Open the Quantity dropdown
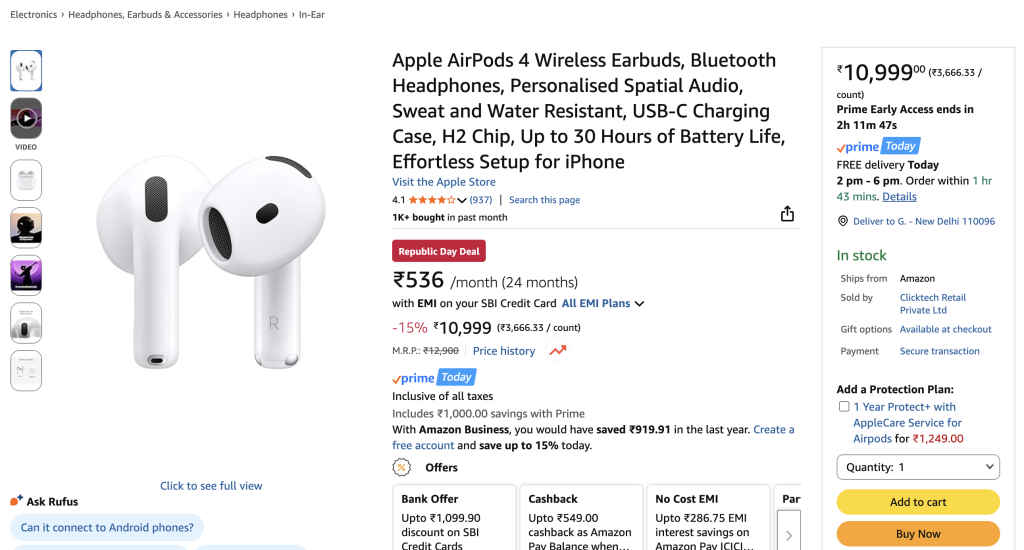Image resolution: width=1024 pixels, height=550 pixels. click(917, 467)
